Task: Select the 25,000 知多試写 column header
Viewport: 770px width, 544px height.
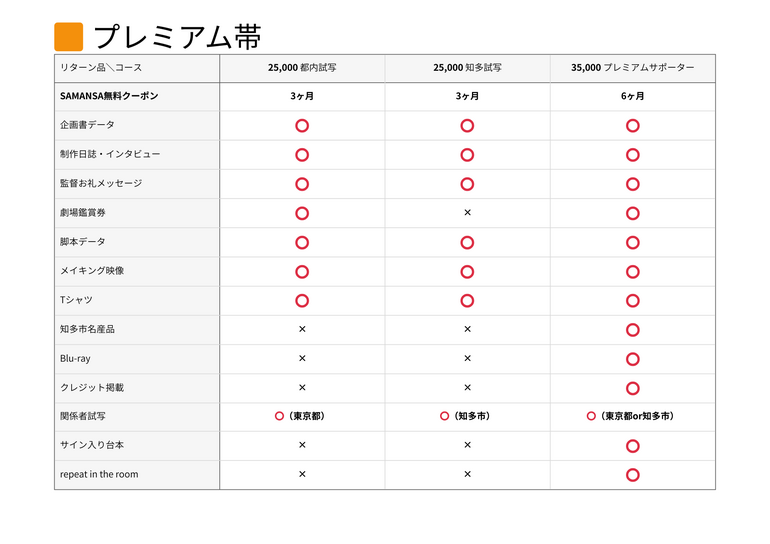Action: (467, 68)
